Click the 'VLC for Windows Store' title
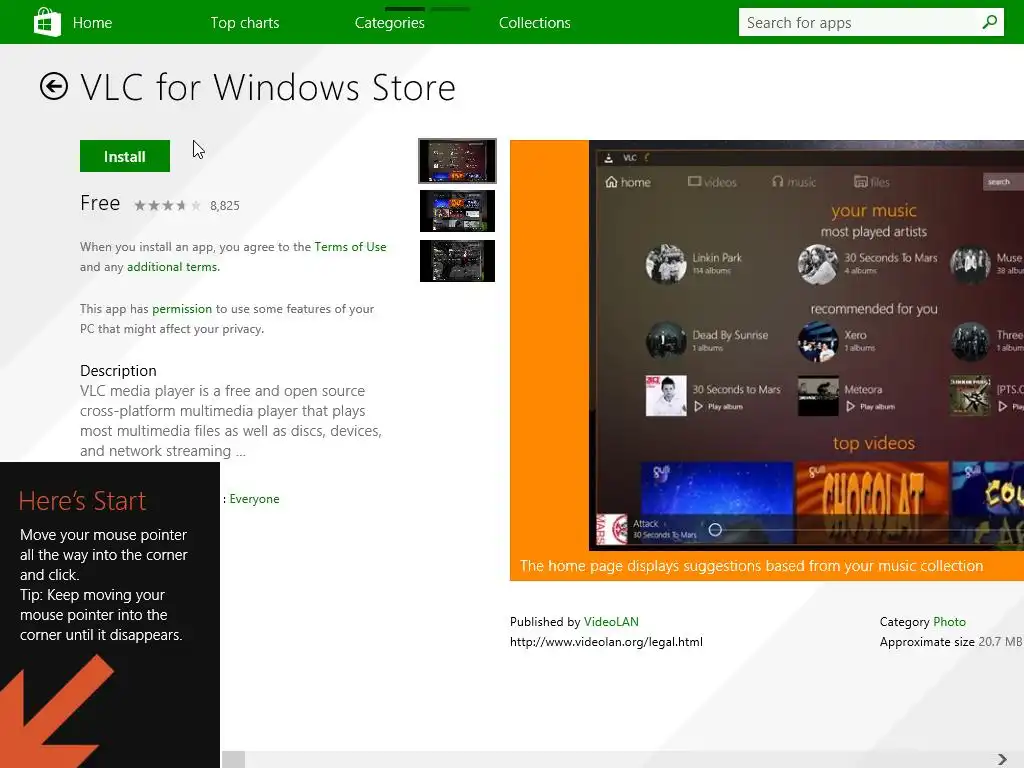 pos(268,88)
